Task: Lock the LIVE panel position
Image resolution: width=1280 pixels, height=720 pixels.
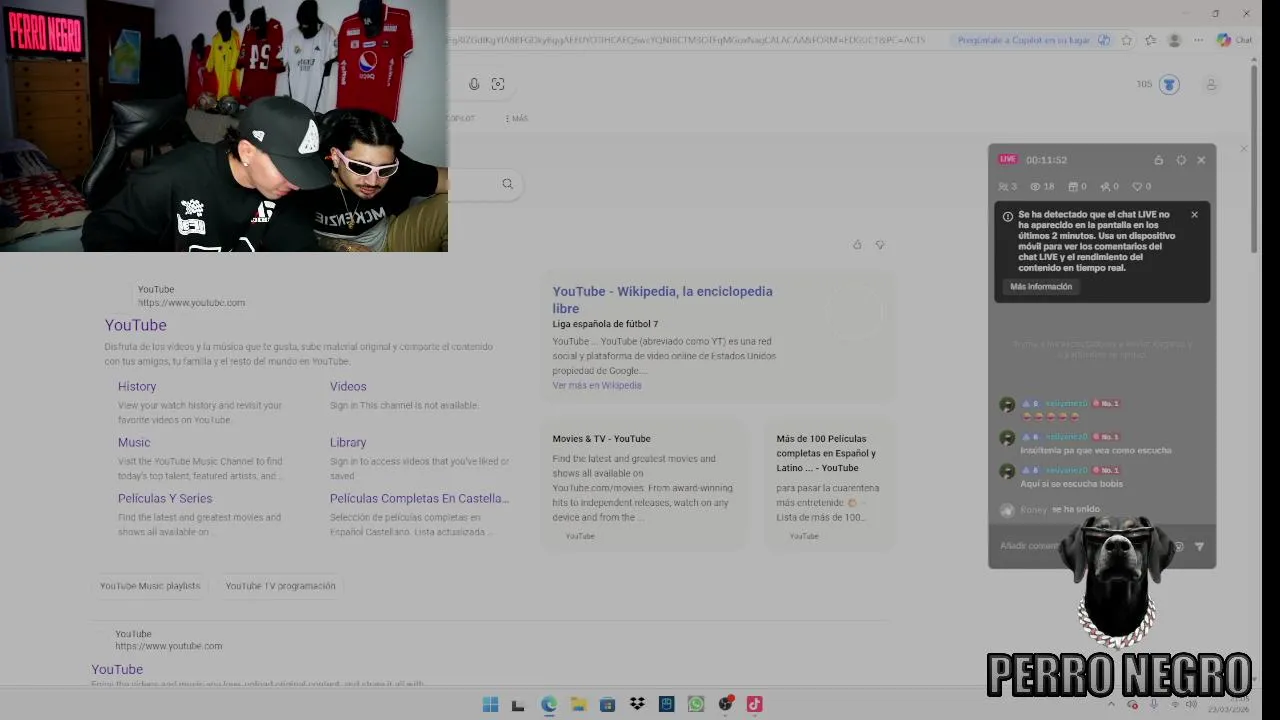Action: [x=1158, y=160]
